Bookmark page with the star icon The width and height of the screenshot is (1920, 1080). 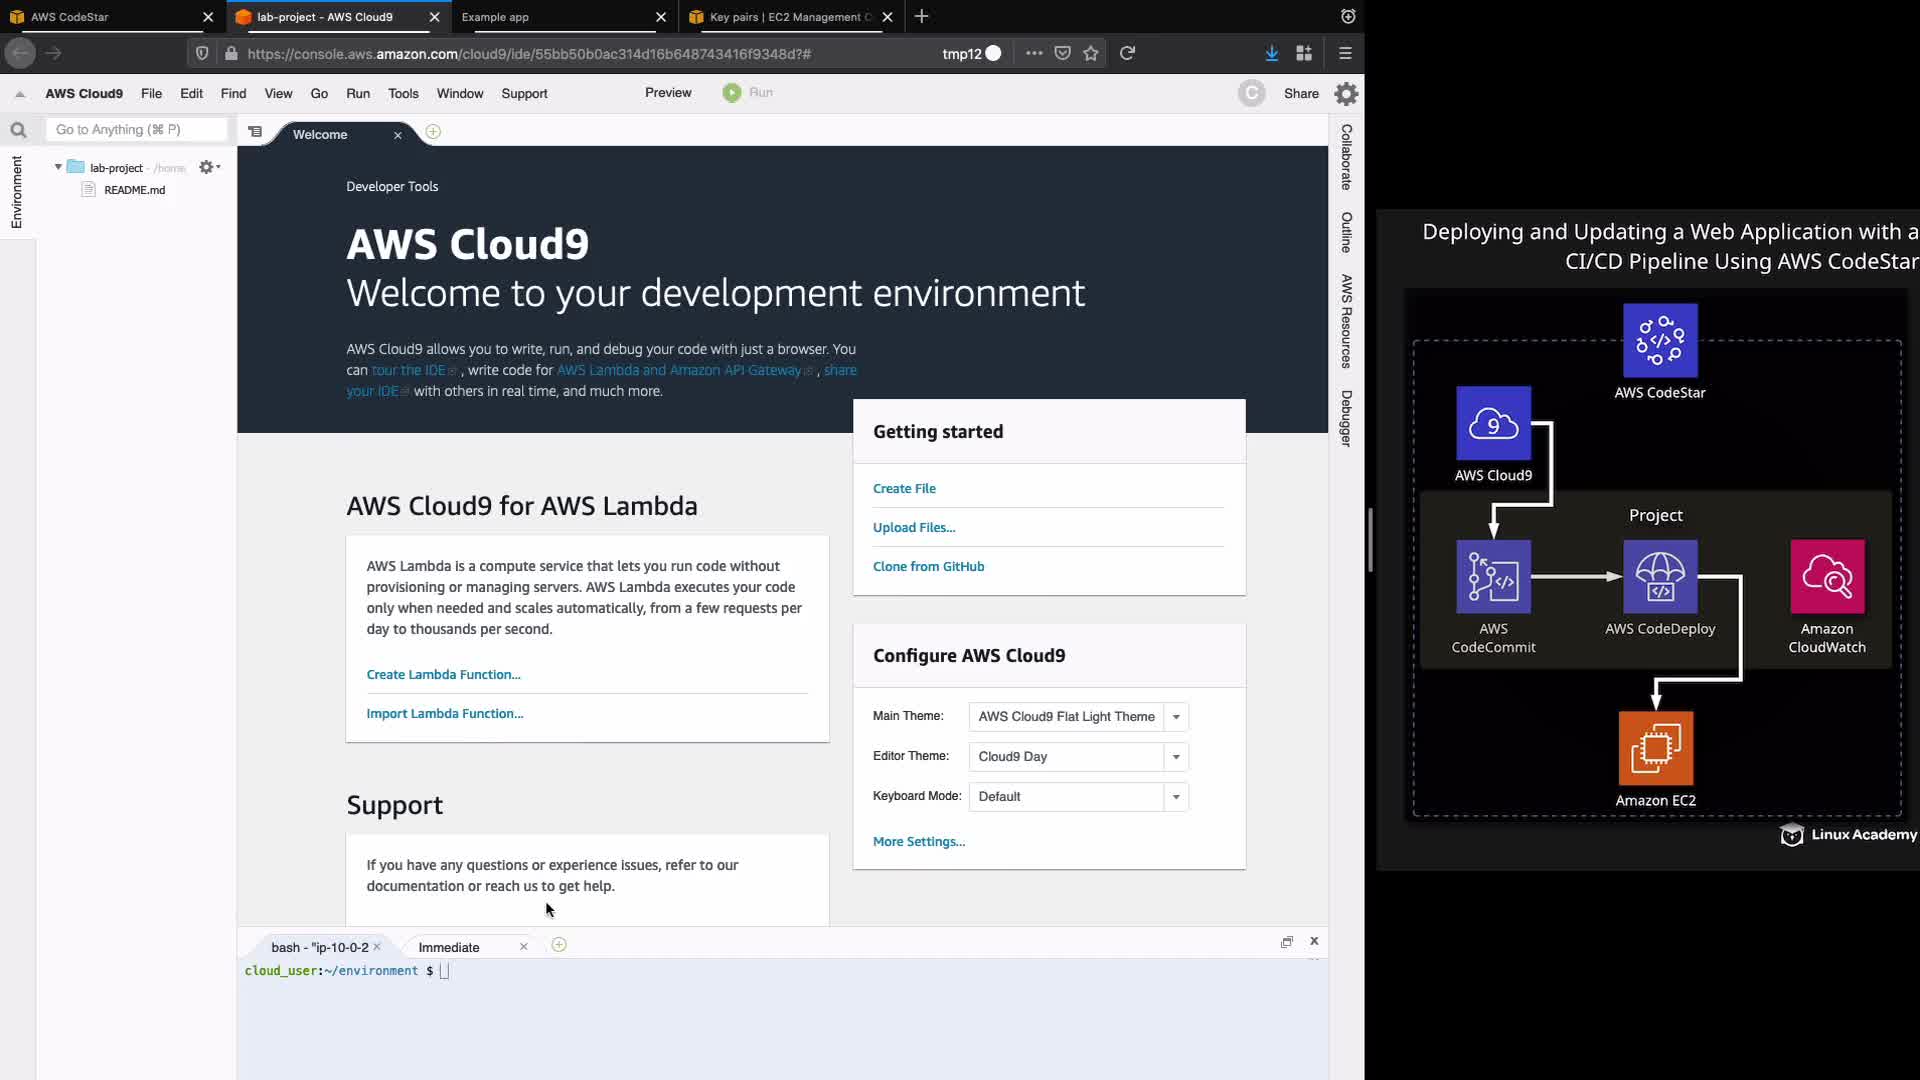tap(1091, 53)
